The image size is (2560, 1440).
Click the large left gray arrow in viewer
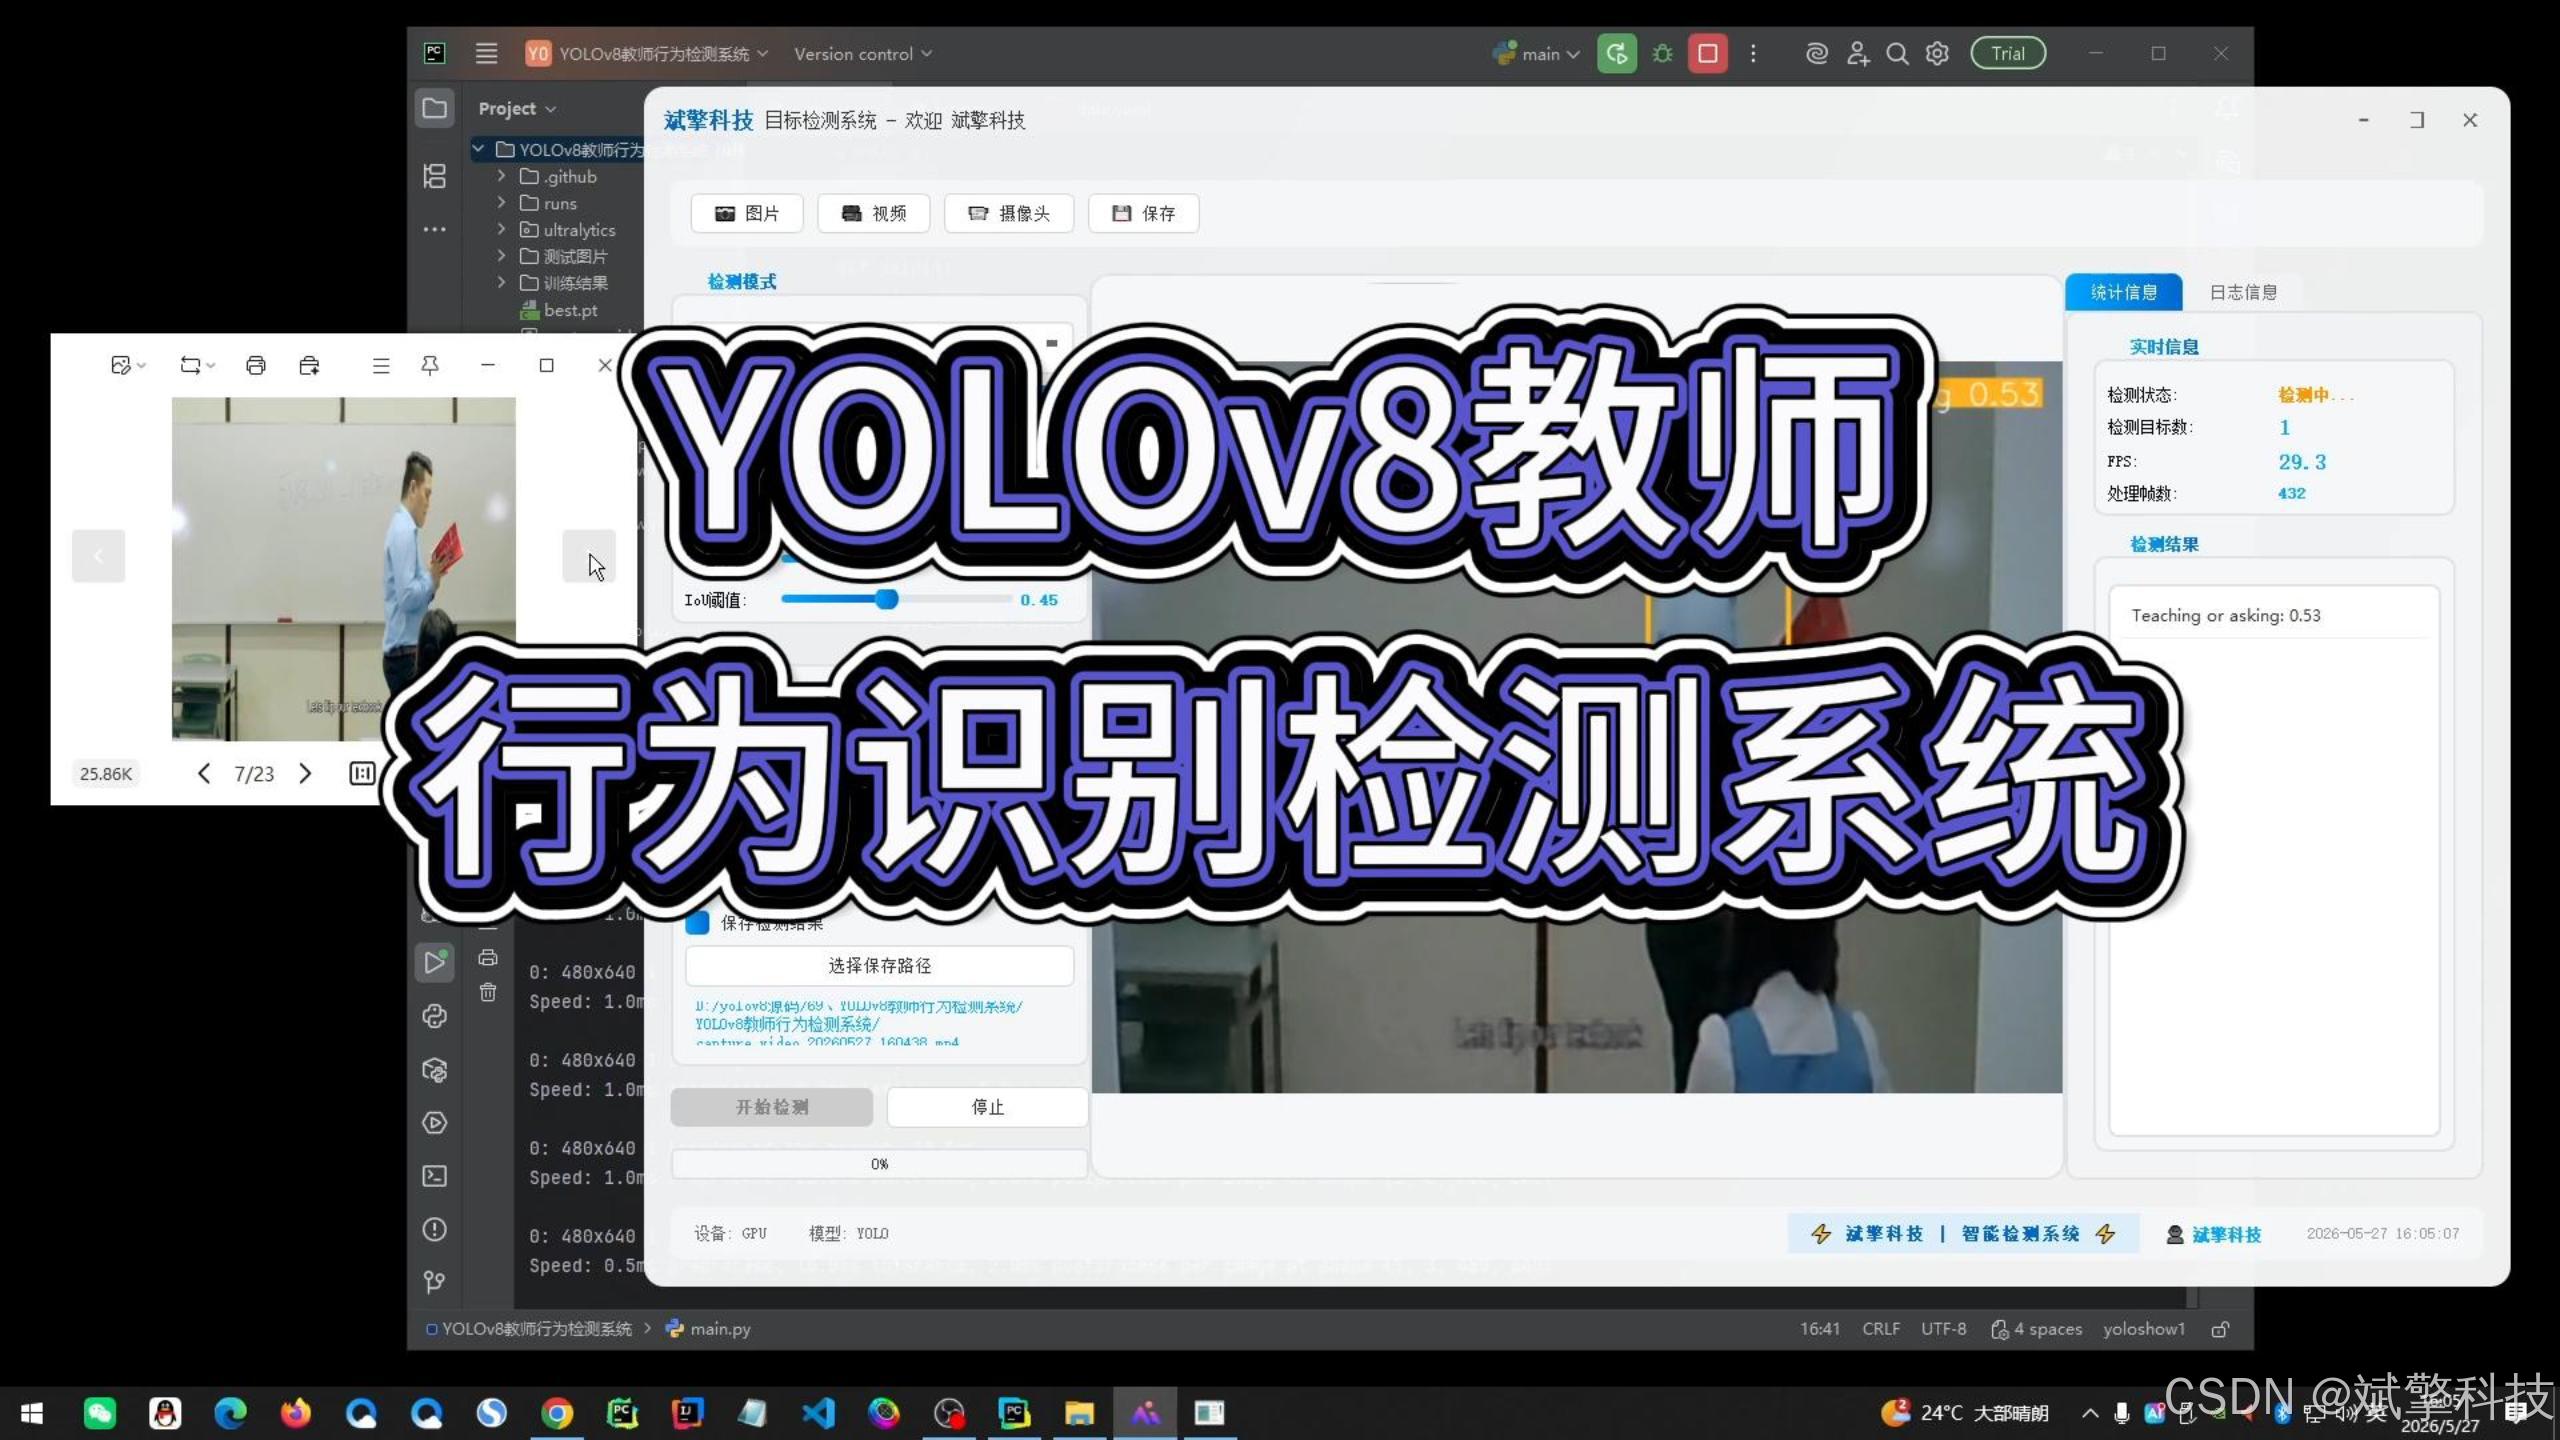(98, 556)
